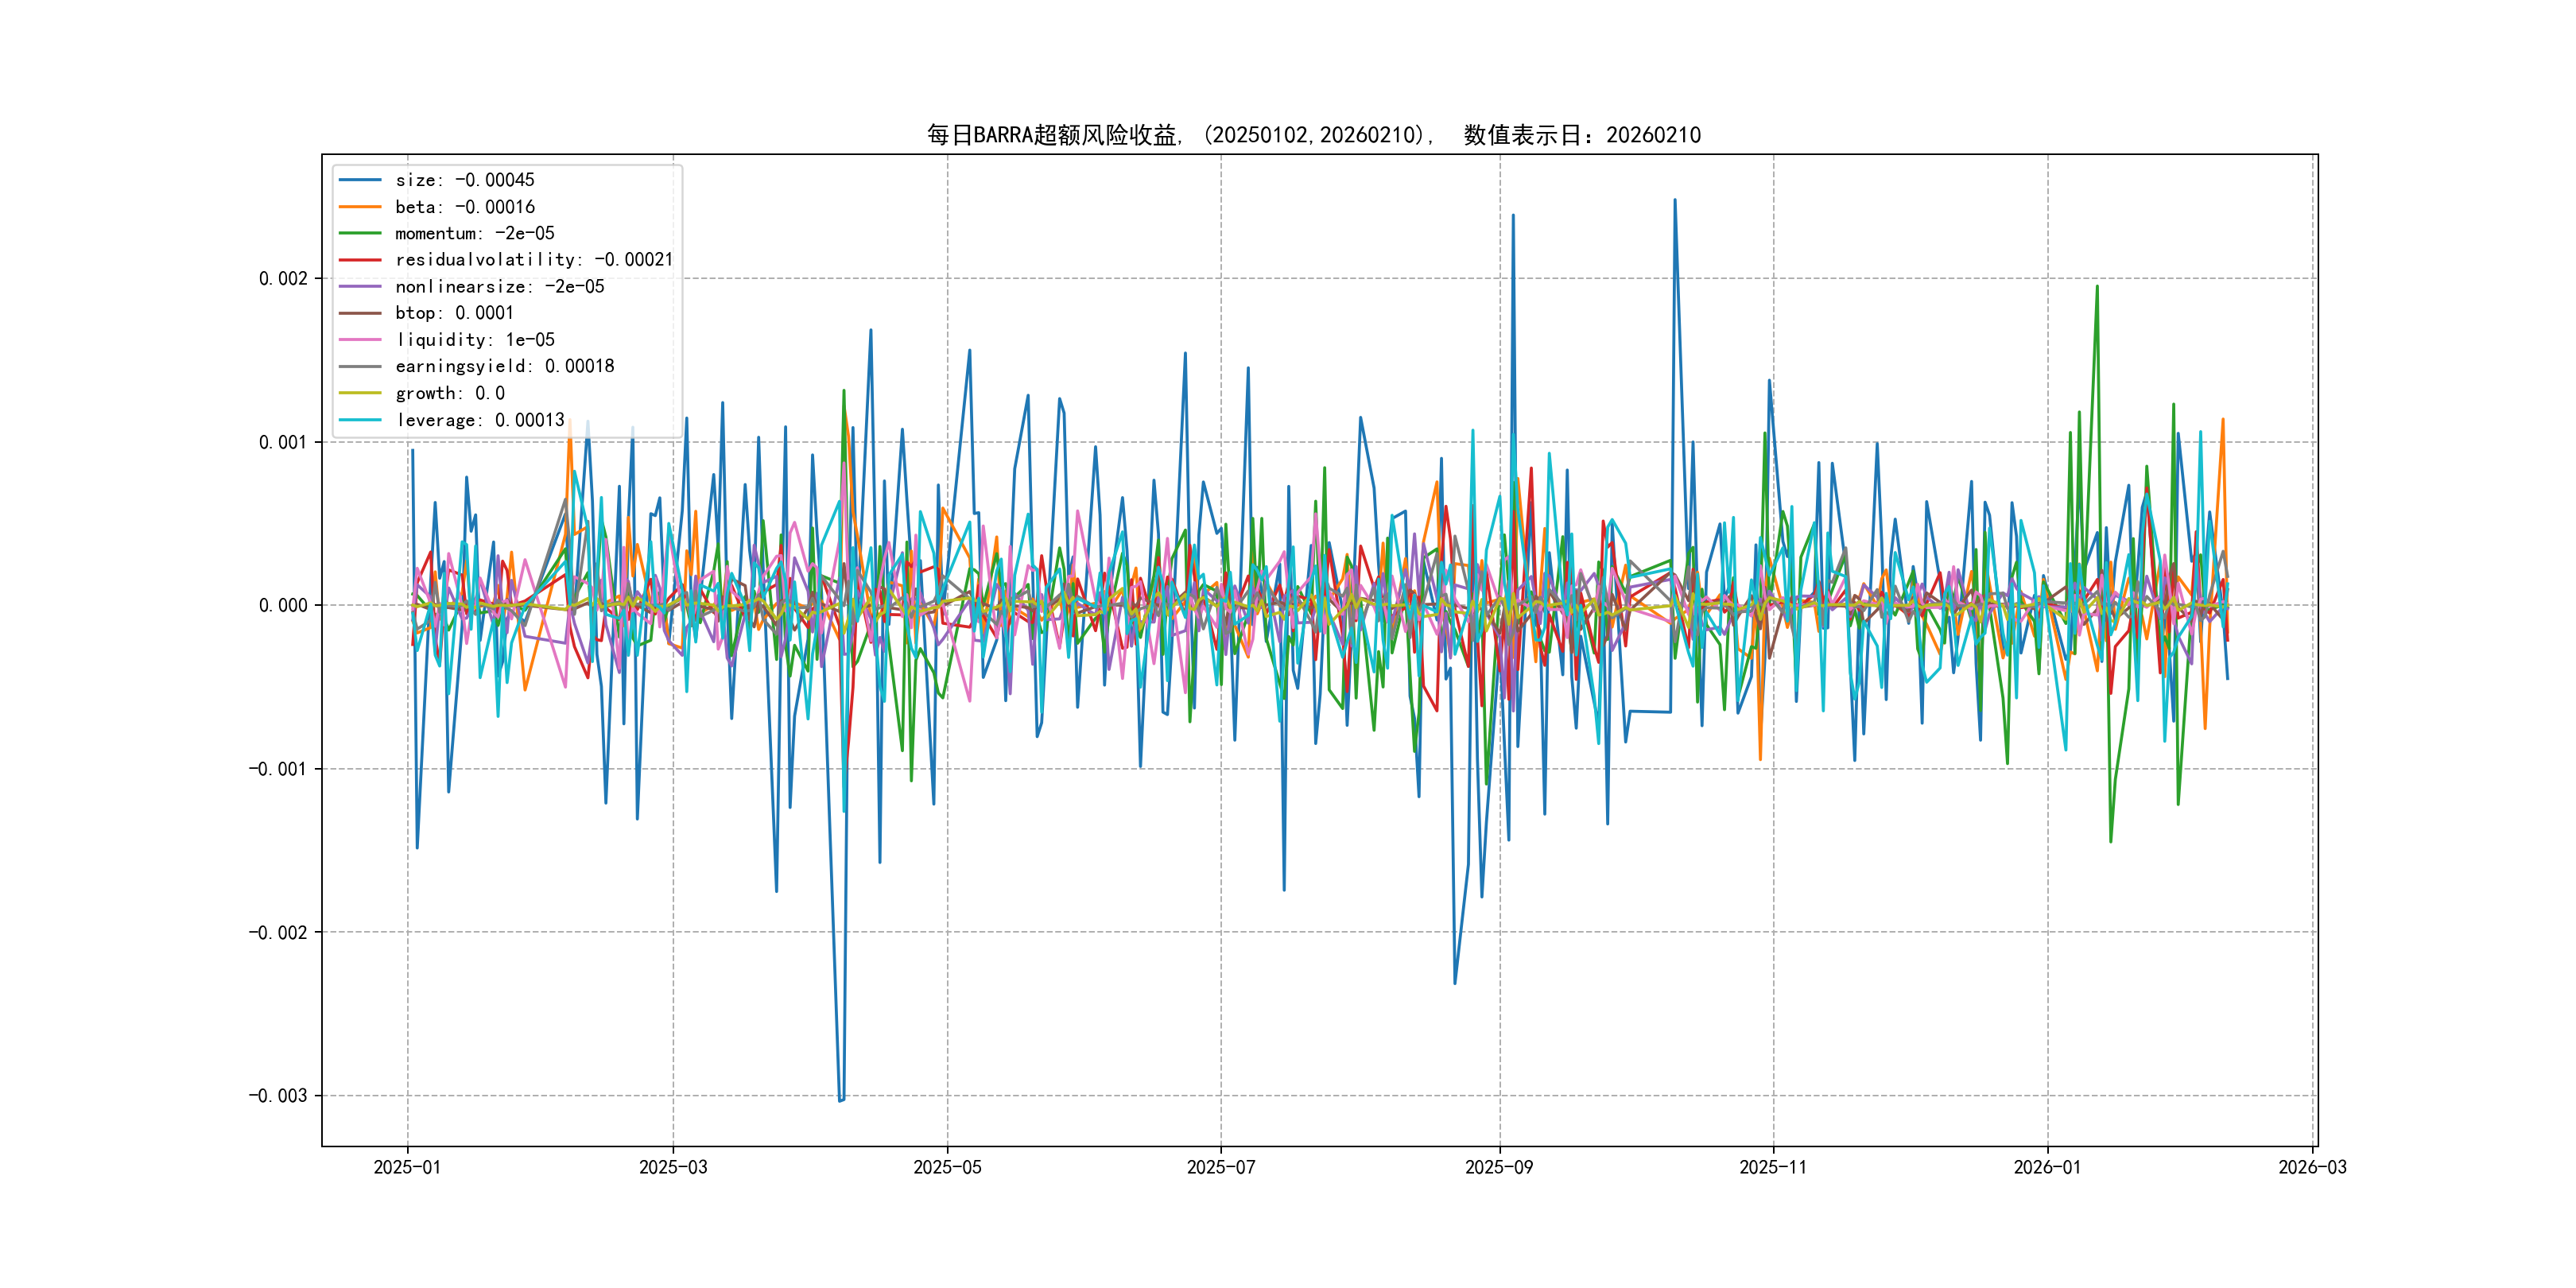Click the residualvolatility legend label

pos(533,260)
